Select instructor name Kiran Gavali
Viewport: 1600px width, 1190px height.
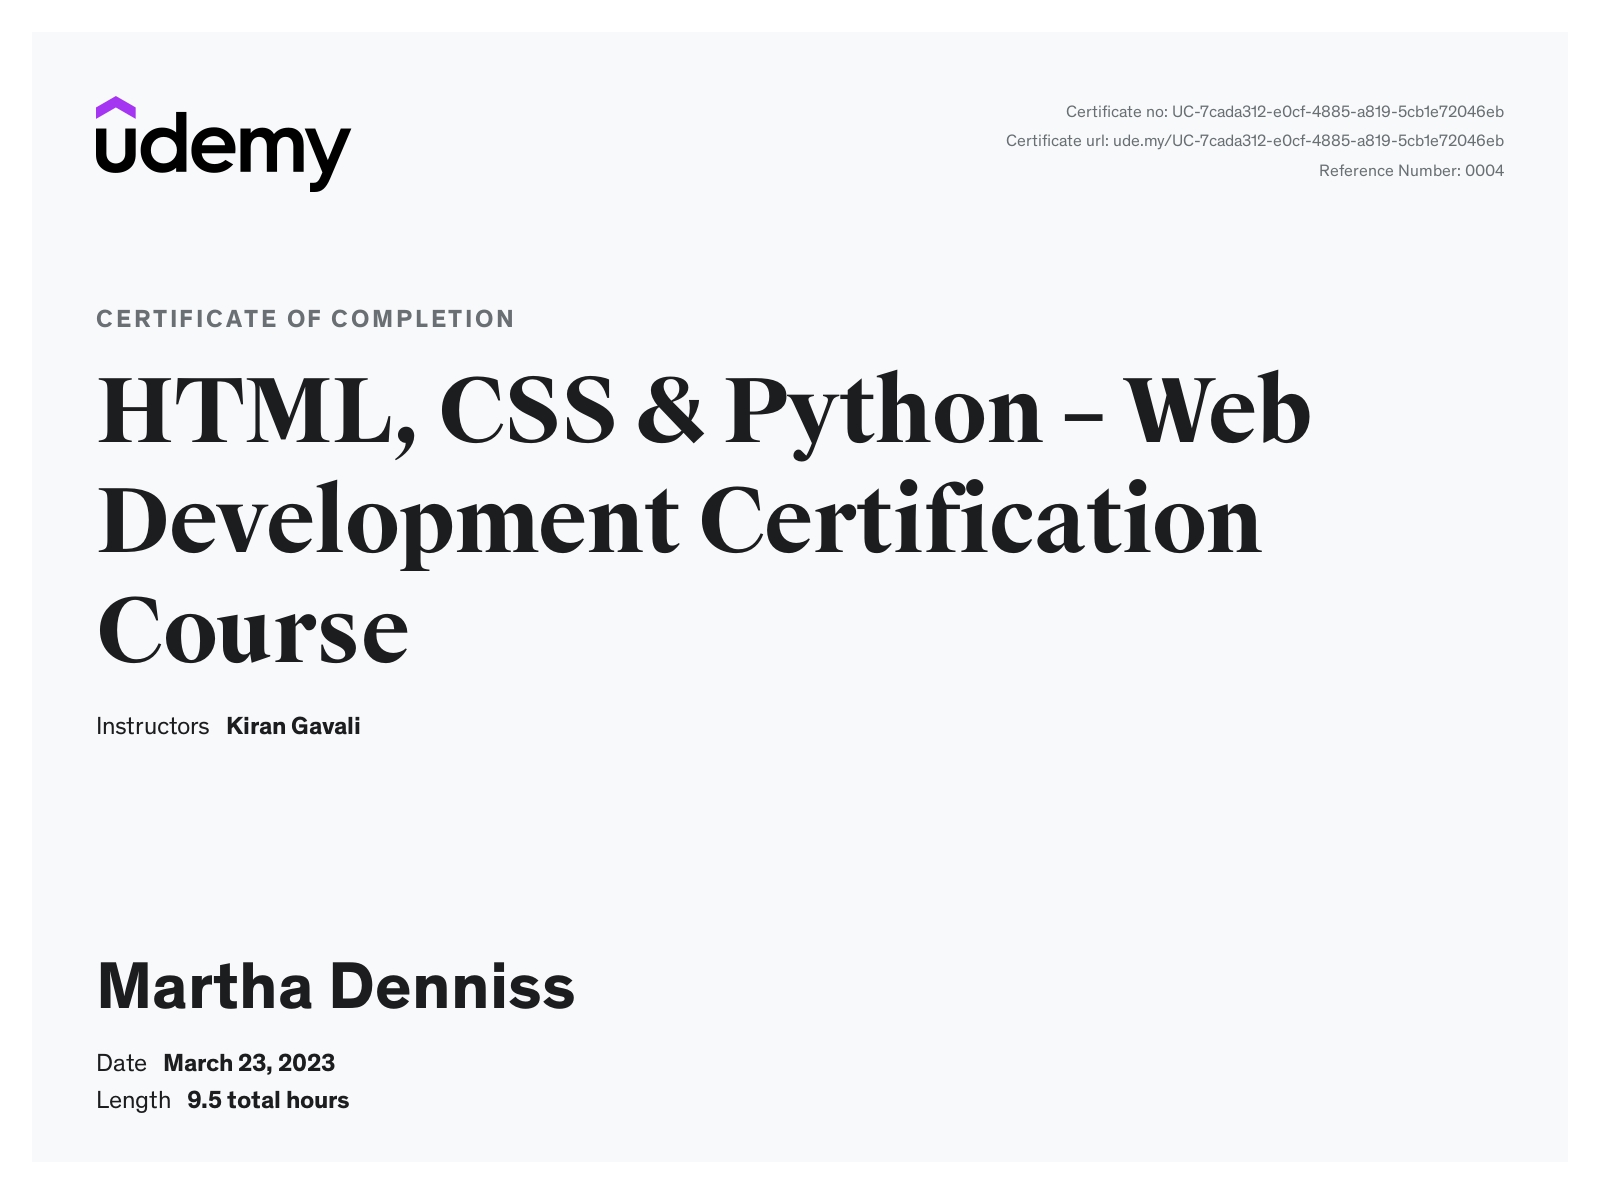(293, 726)
